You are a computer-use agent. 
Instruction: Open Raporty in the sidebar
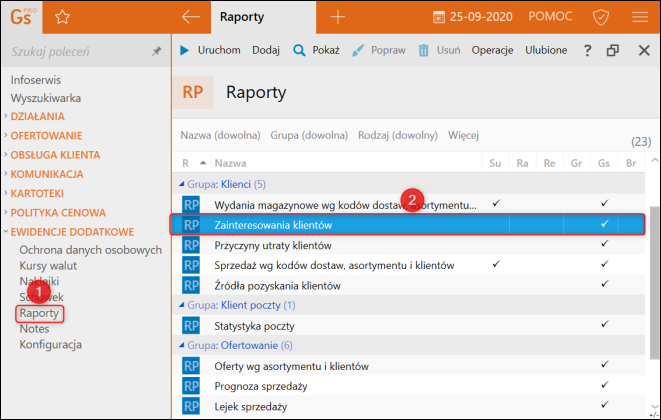tap(39, 313)
